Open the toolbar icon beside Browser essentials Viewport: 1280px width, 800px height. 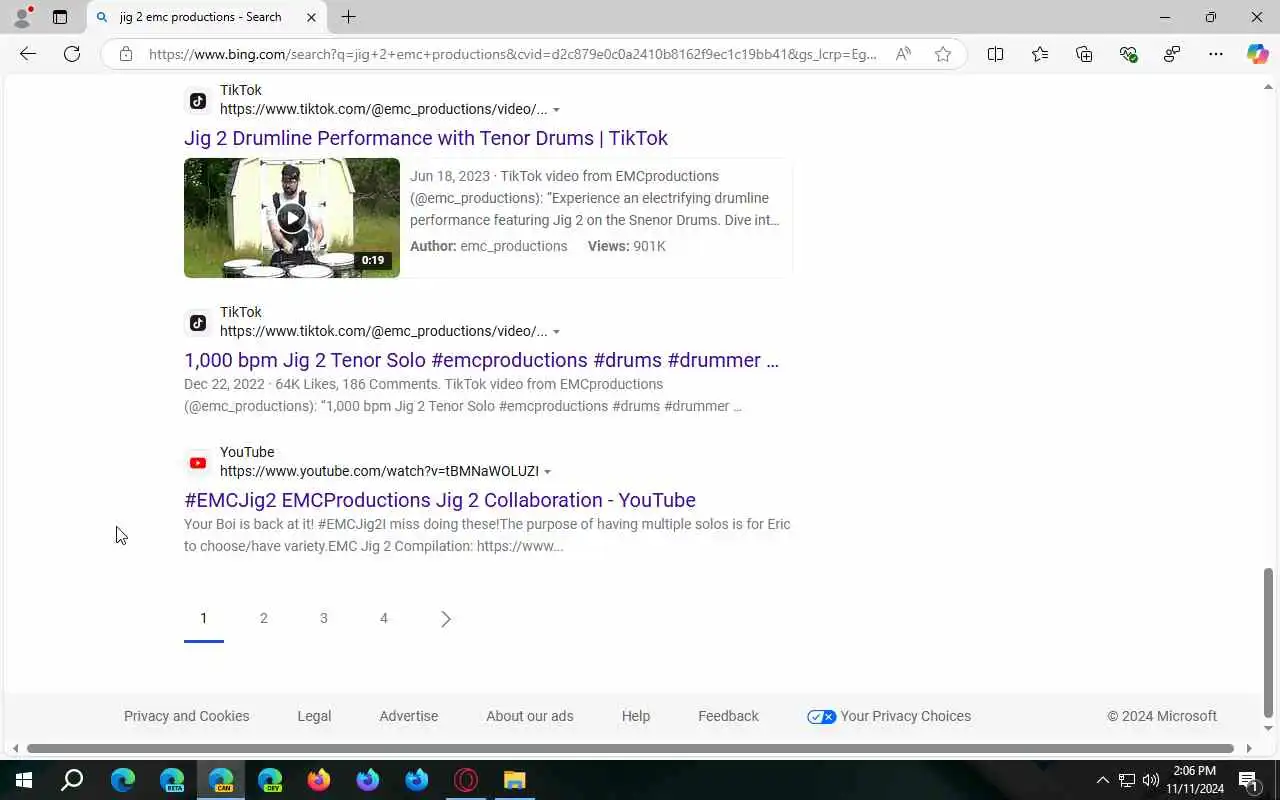pyautogui.click(x=1172, y=54)
